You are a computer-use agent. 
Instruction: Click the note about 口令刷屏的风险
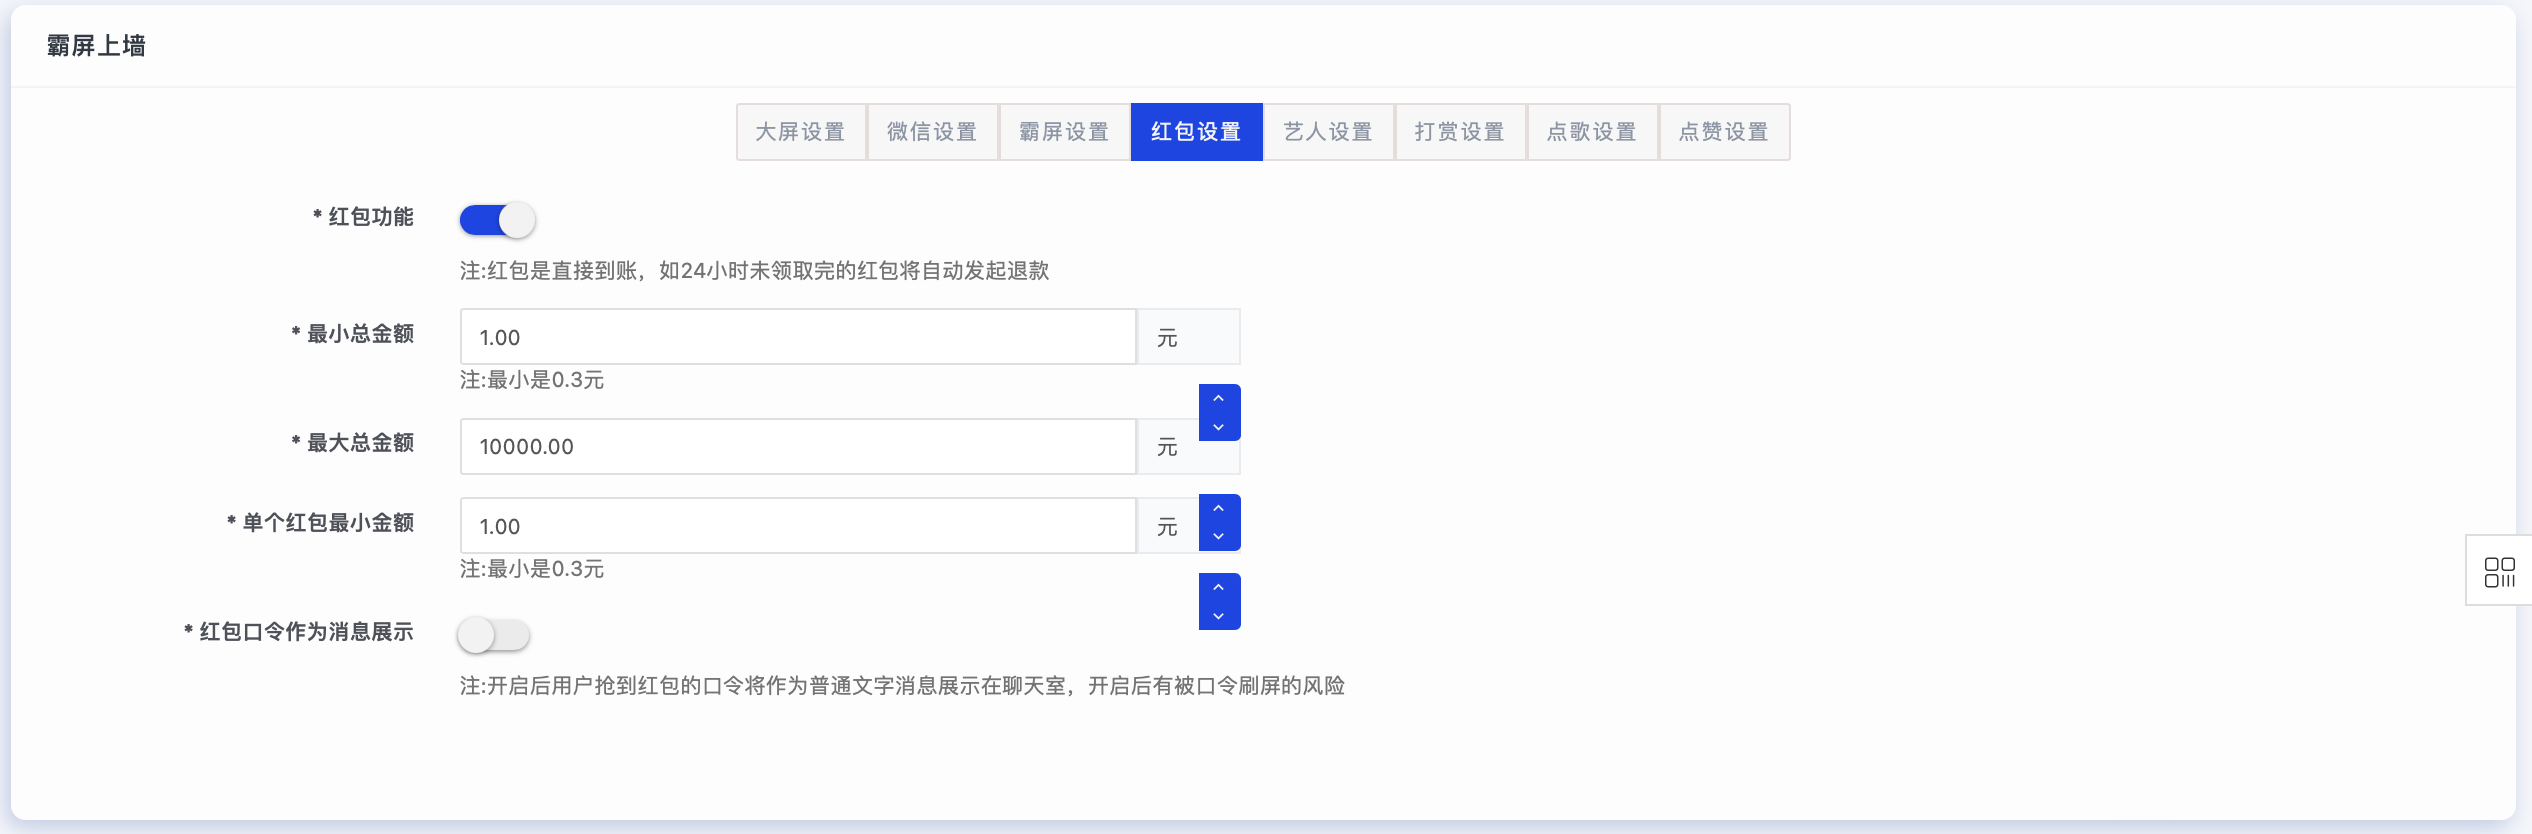(902, 686)
